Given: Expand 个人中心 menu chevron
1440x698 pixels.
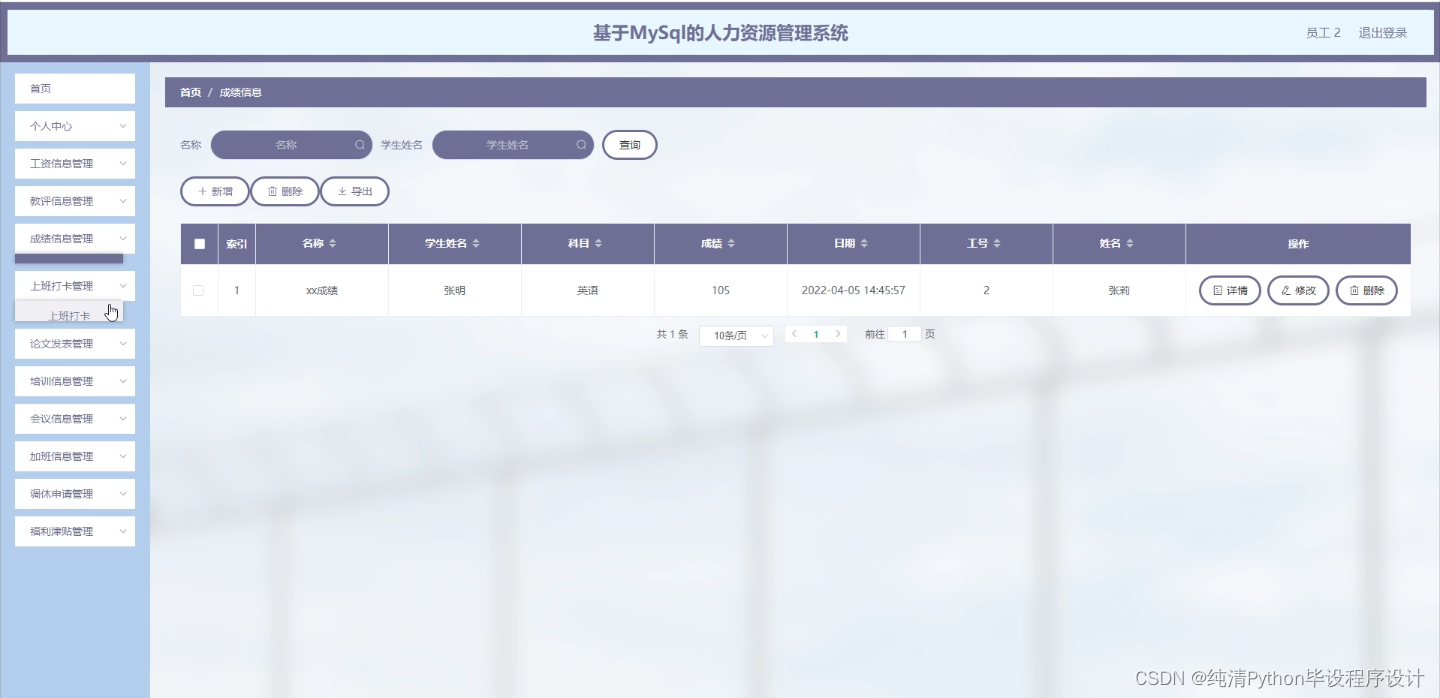Looking at the screenshot, I should coord(123,126).
